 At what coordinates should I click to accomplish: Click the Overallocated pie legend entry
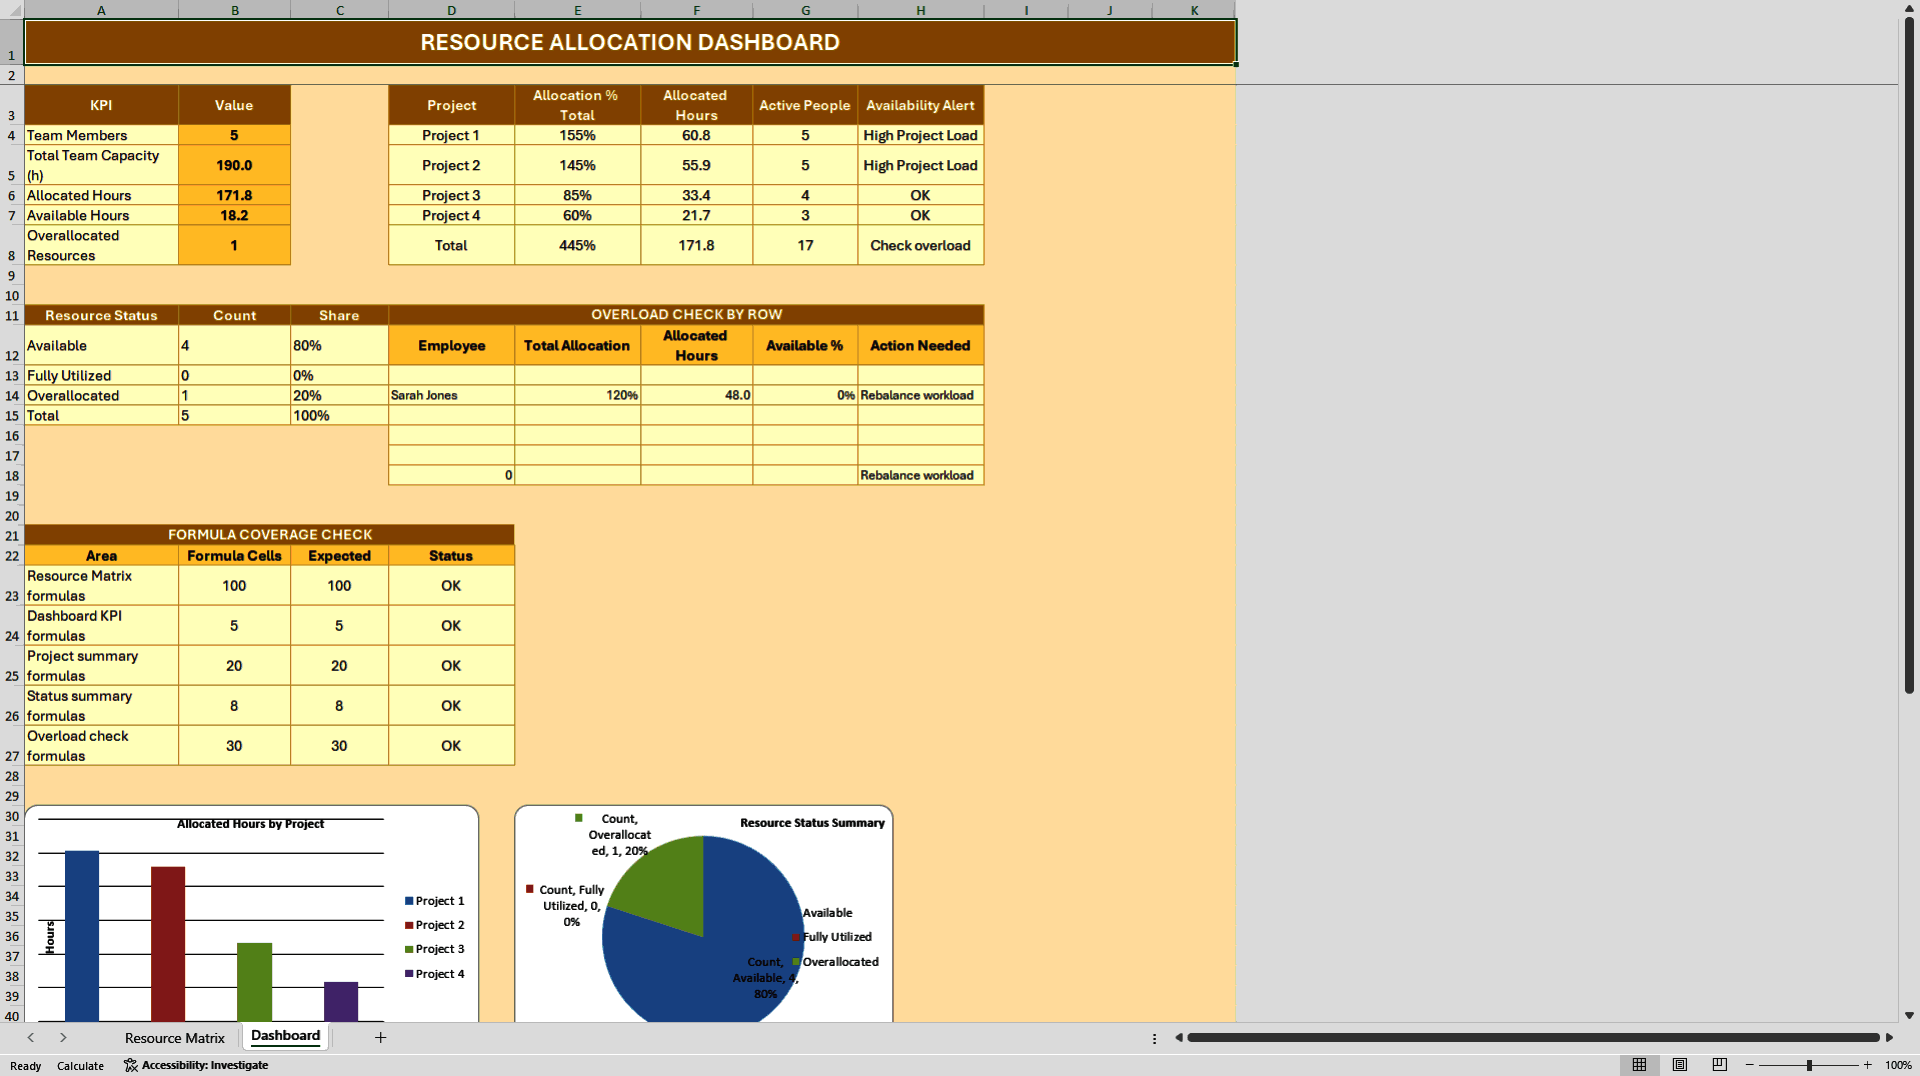(836, 962)
